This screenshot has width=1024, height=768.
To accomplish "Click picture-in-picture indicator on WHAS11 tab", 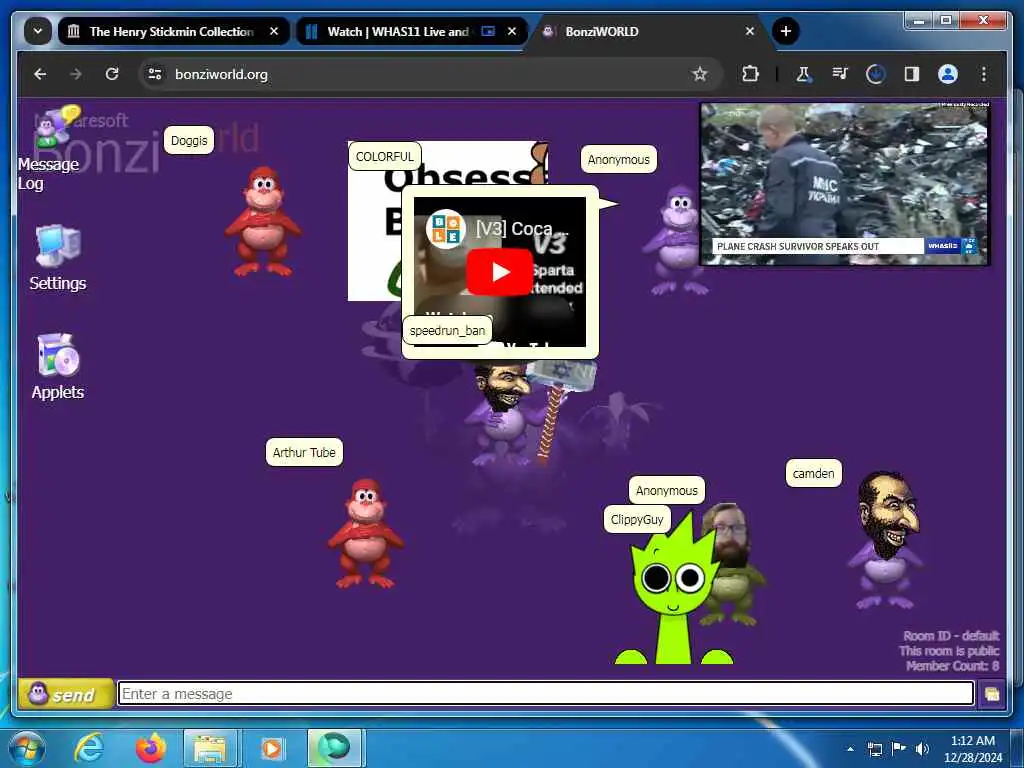I will [488, 31].
